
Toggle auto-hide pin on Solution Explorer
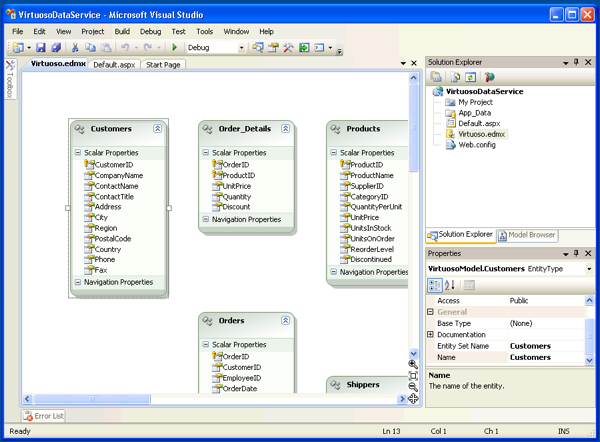(x=576, y=62)
